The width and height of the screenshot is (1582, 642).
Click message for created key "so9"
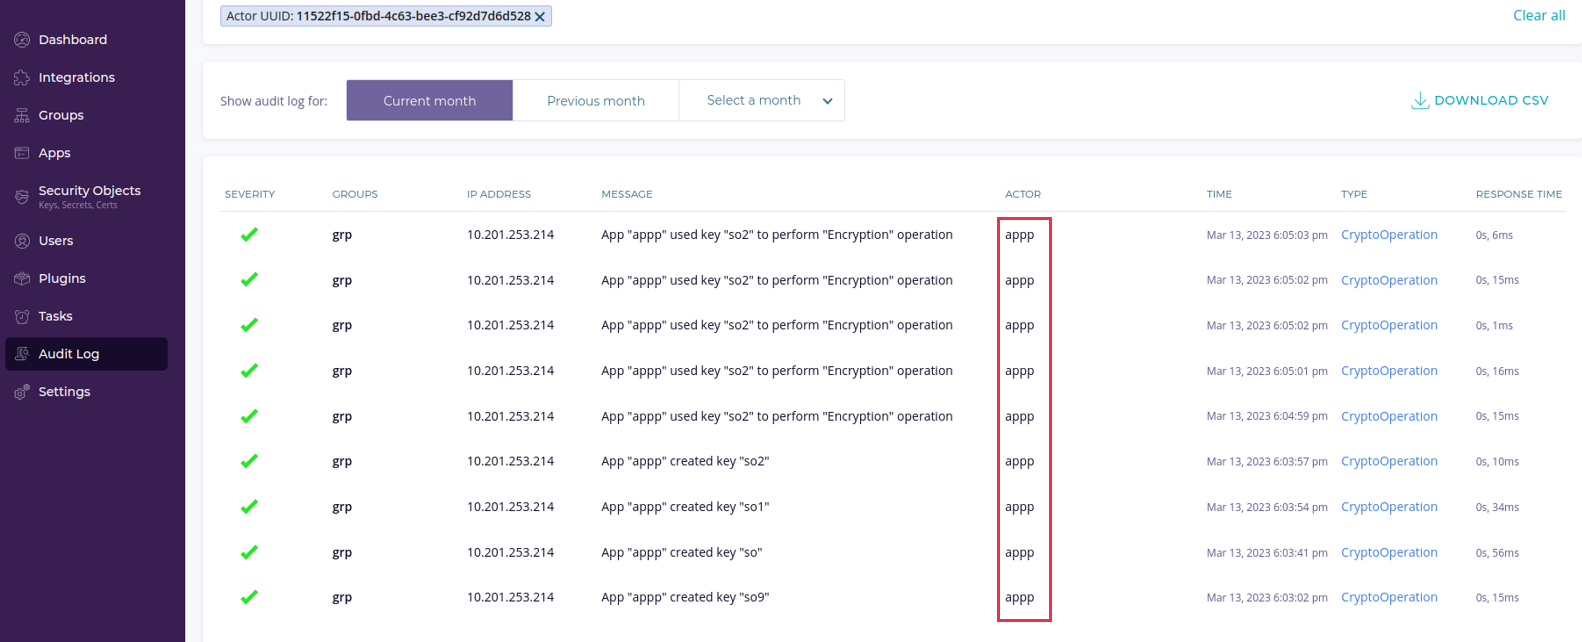pos(684,598)
